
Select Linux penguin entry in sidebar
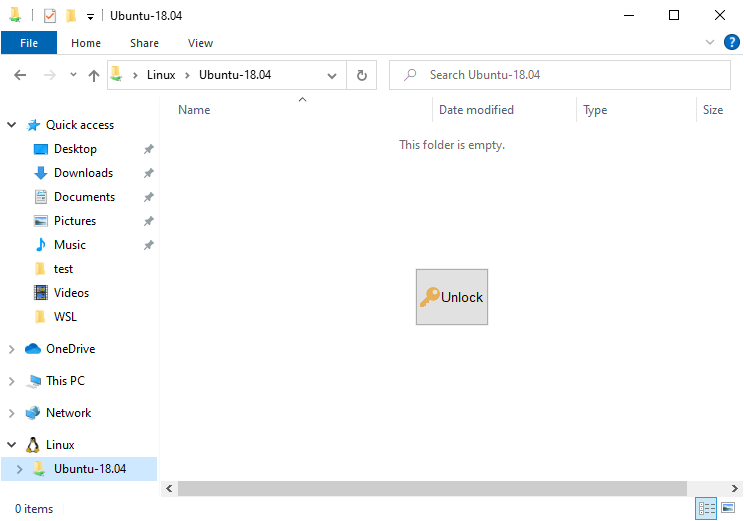click(x=60, y=445)
